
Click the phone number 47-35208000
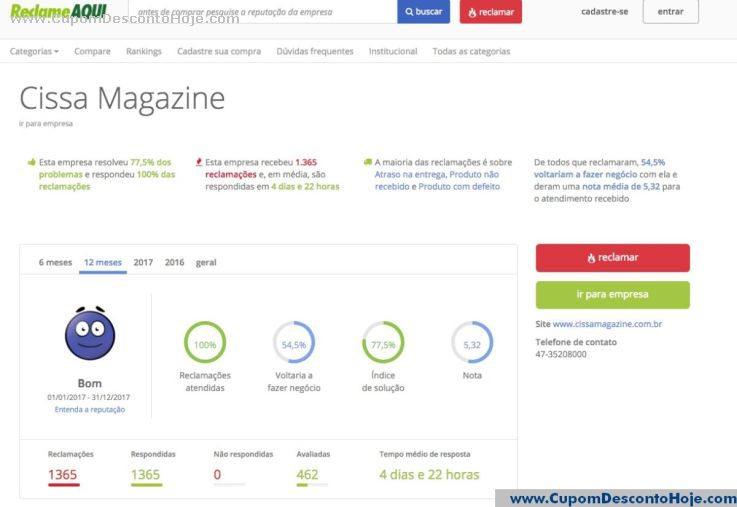tap(561, 354)
